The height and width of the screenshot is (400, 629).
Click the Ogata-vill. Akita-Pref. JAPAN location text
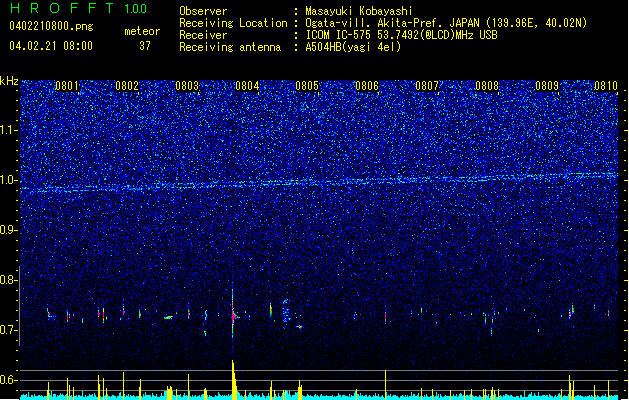tap(446, 23)
